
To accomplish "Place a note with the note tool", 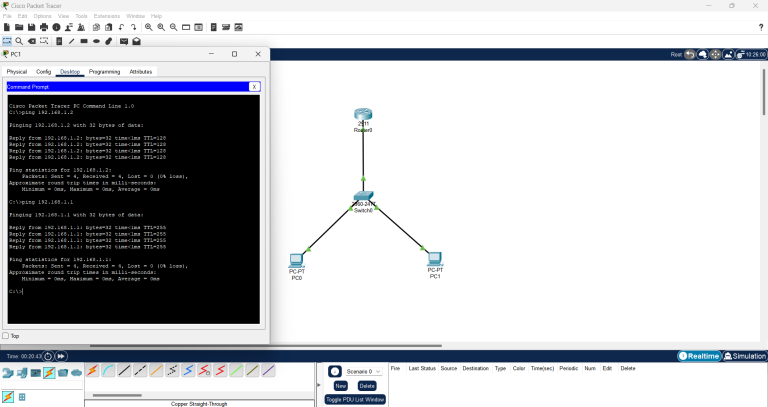I will [59, 41].
